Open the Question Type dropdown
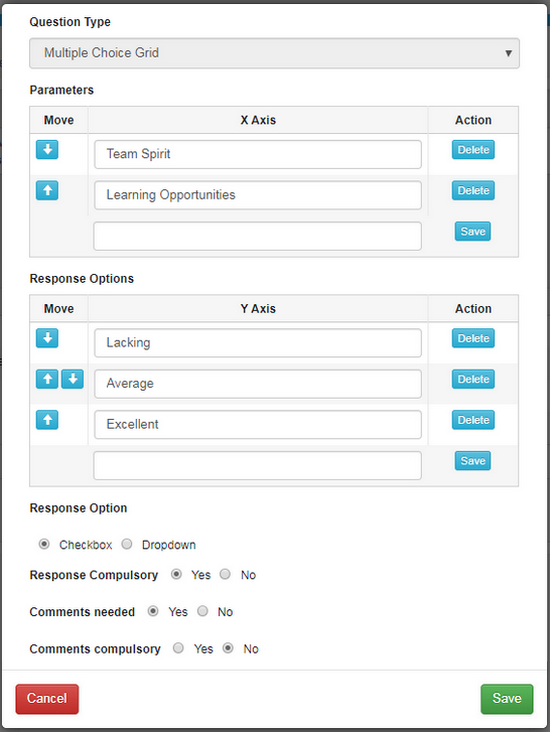This screenshot has width=550, height=732. pos(275,53)
